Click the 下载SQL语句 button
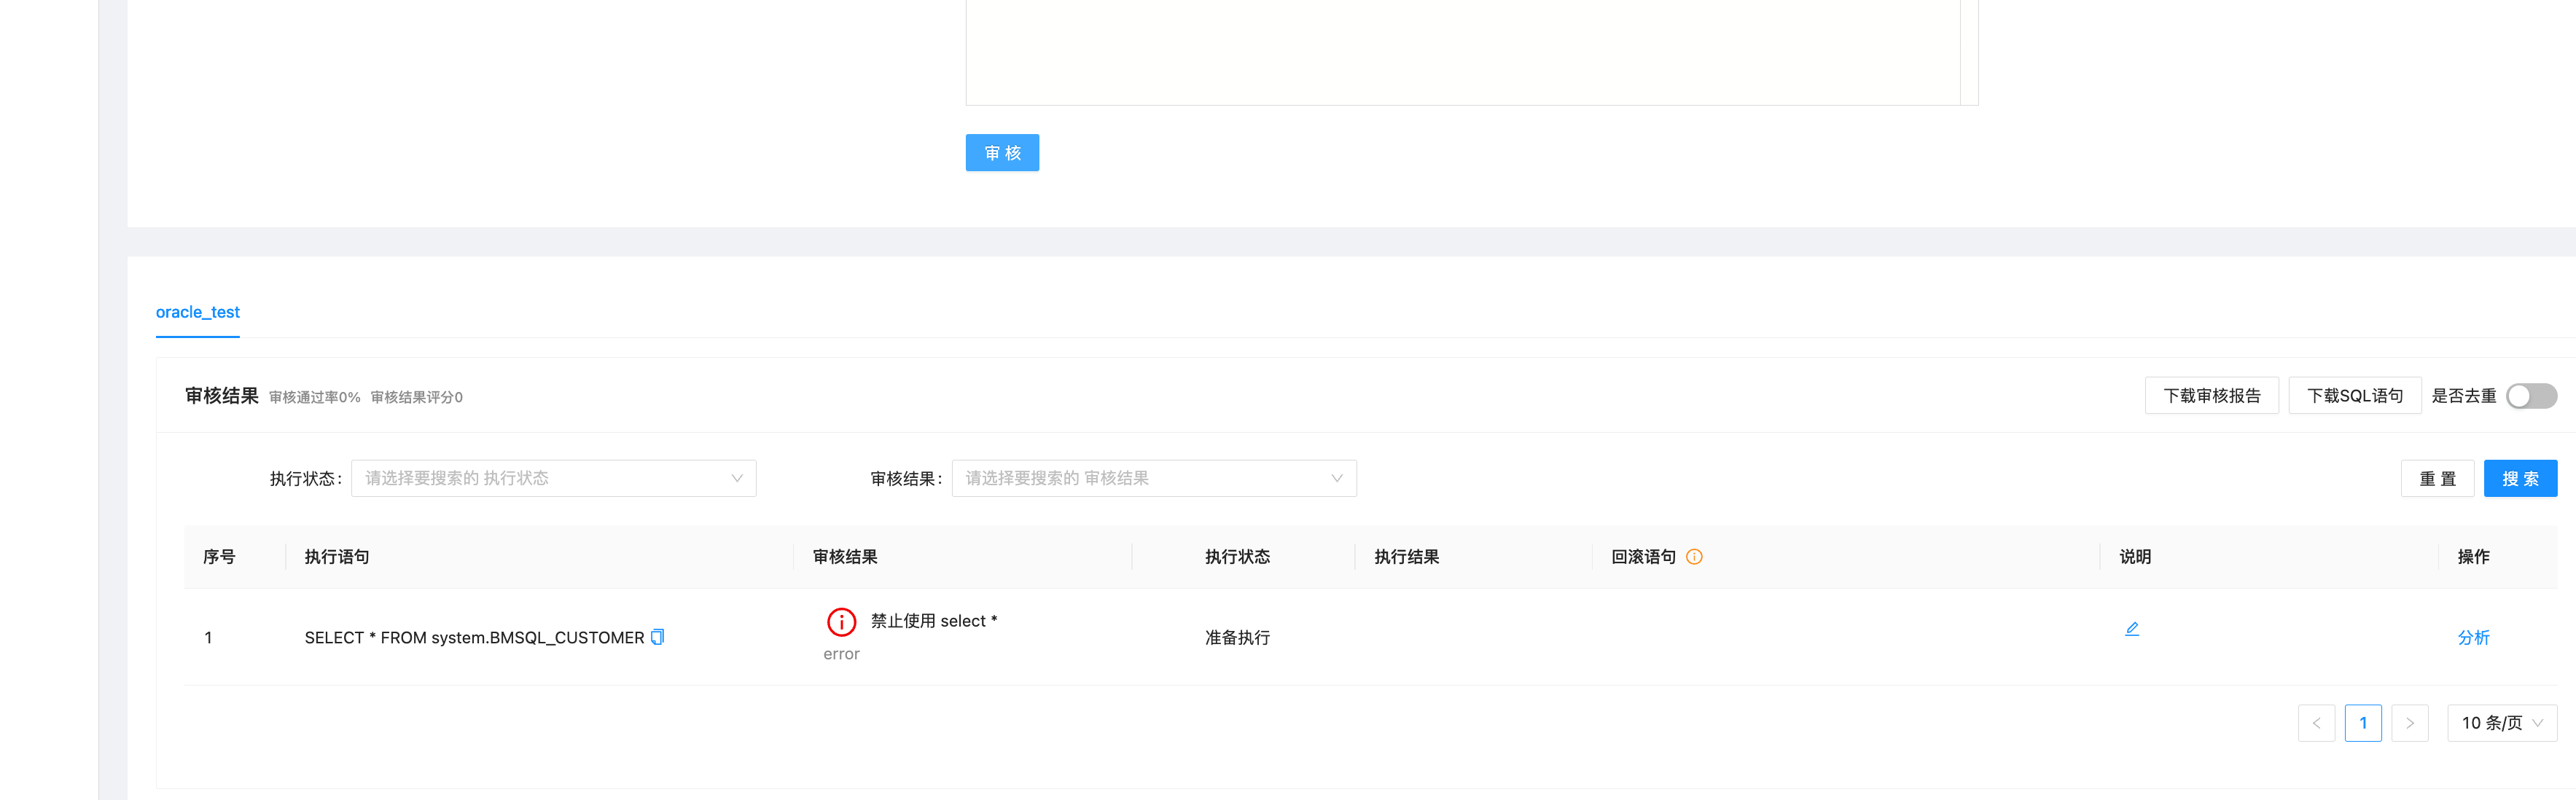 2354,395
